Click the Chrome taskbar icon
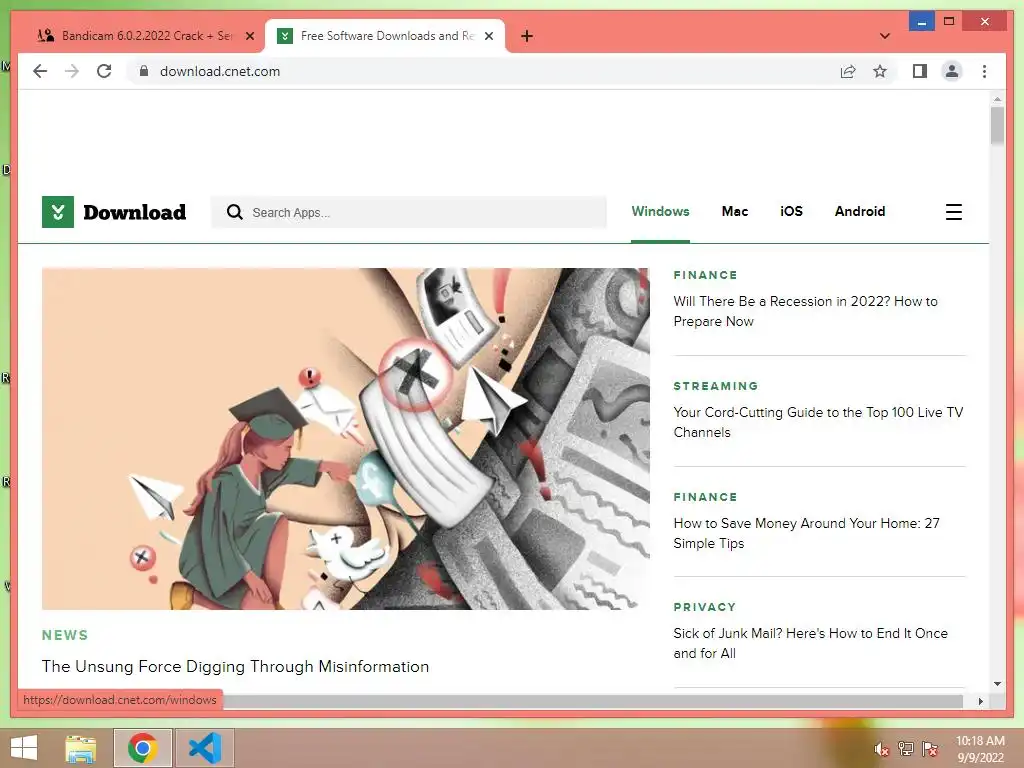Image resolution: width=1024 pixels, height=768 pixels. [142, 748]
